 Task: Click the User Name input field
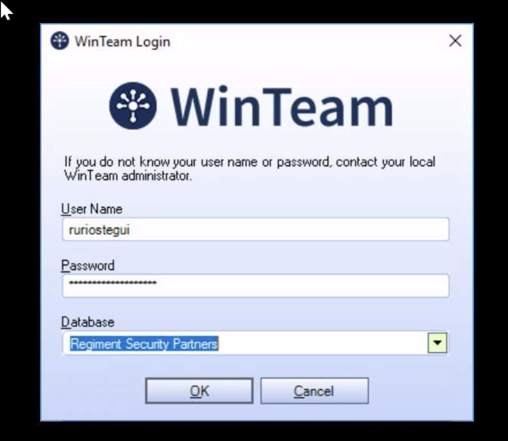[256, 229]
